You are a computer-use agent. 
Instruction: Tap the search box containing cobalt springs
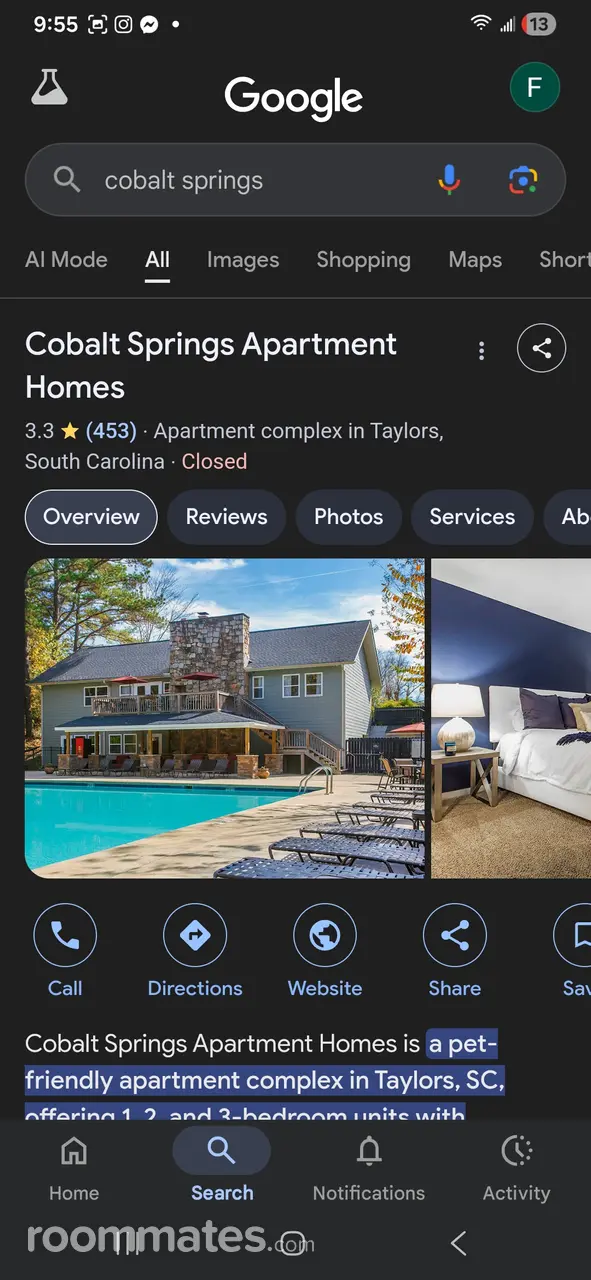click(295, 180)
